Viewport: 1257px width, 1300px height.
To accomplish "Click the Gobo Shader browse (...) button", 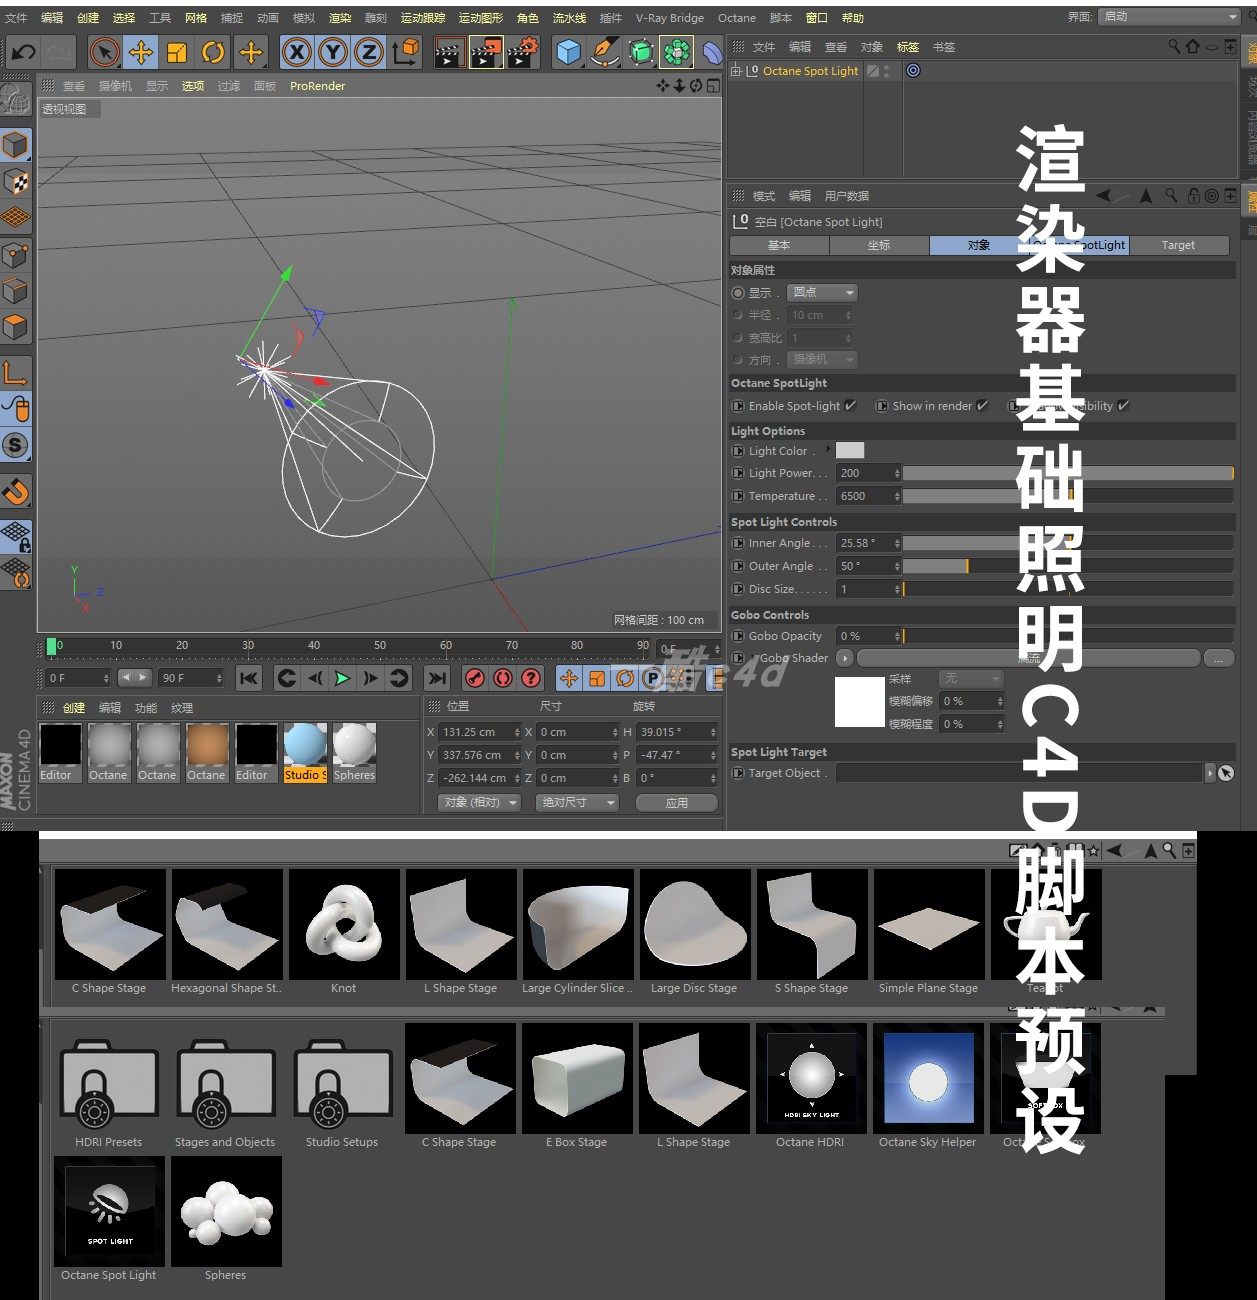I will point(1218,658).
